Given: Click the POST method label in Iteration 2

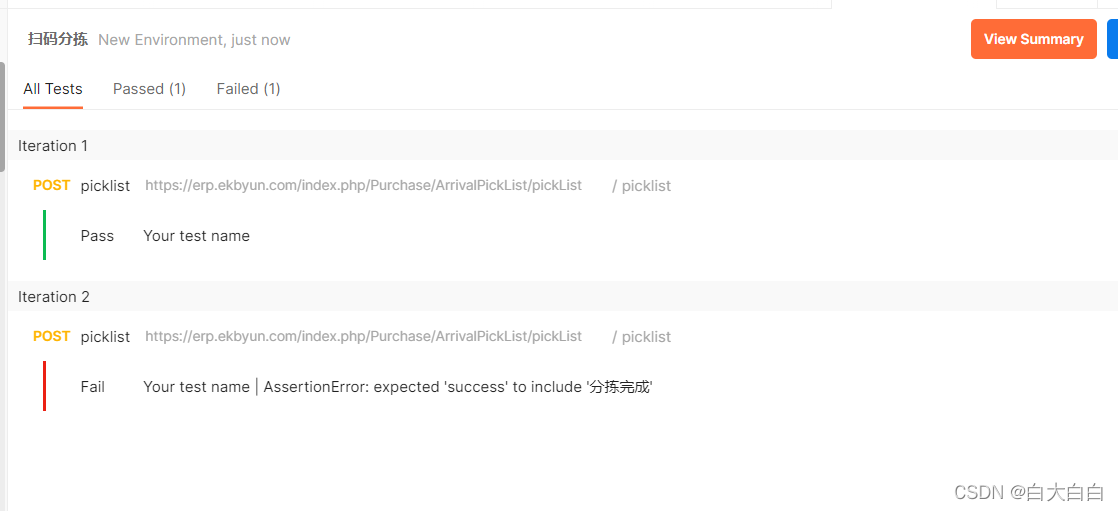Looking at the screenshot, I should pos(51,336).
